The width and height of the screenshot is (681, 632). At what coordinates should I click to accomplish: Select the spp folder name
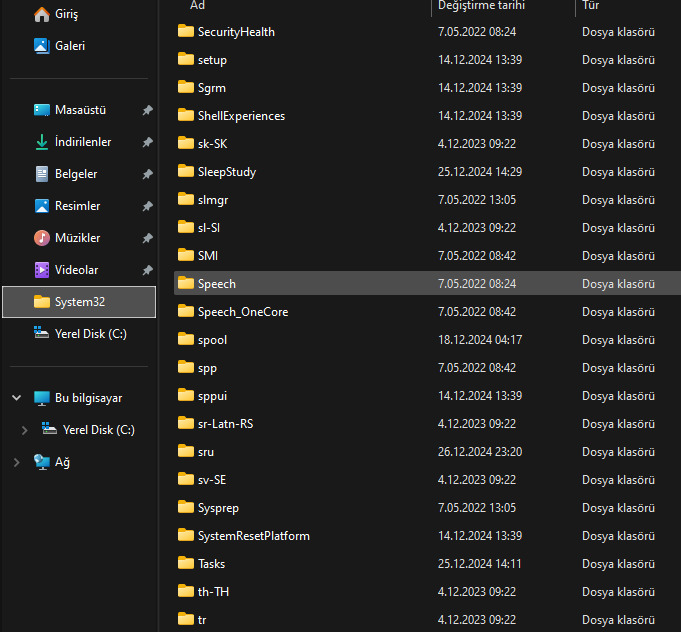click(207, 368)
